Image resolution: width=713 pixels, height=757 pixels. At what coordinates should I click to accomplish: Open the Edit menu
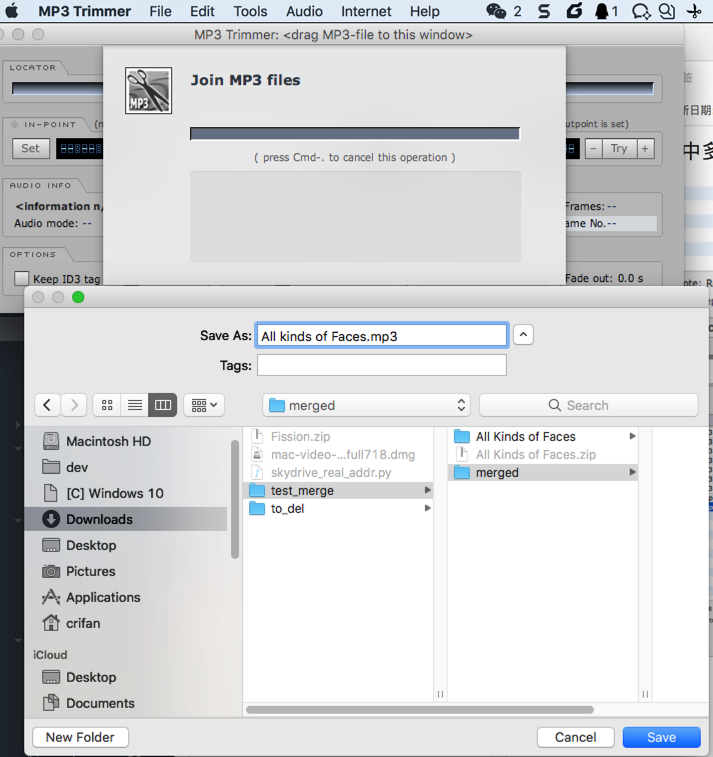[x=202, y=11]
